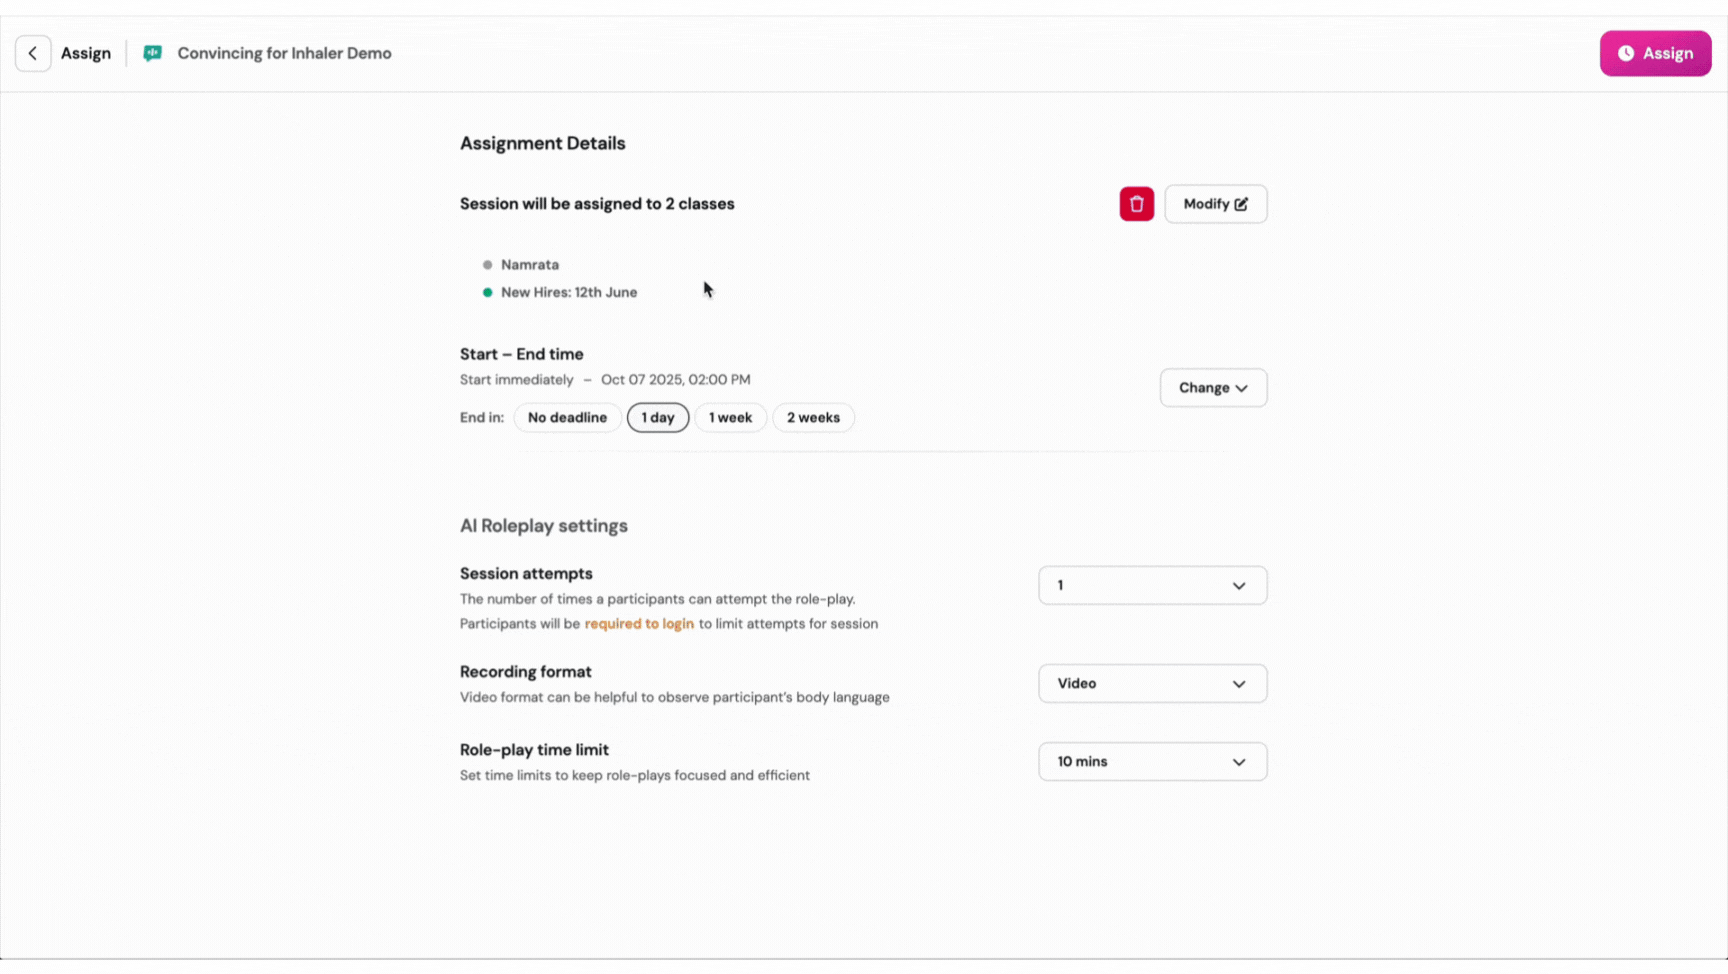Open the Session attempts dropdown
The height and width of the screenshot is (974, 1728).
[x=1152, y=586]
